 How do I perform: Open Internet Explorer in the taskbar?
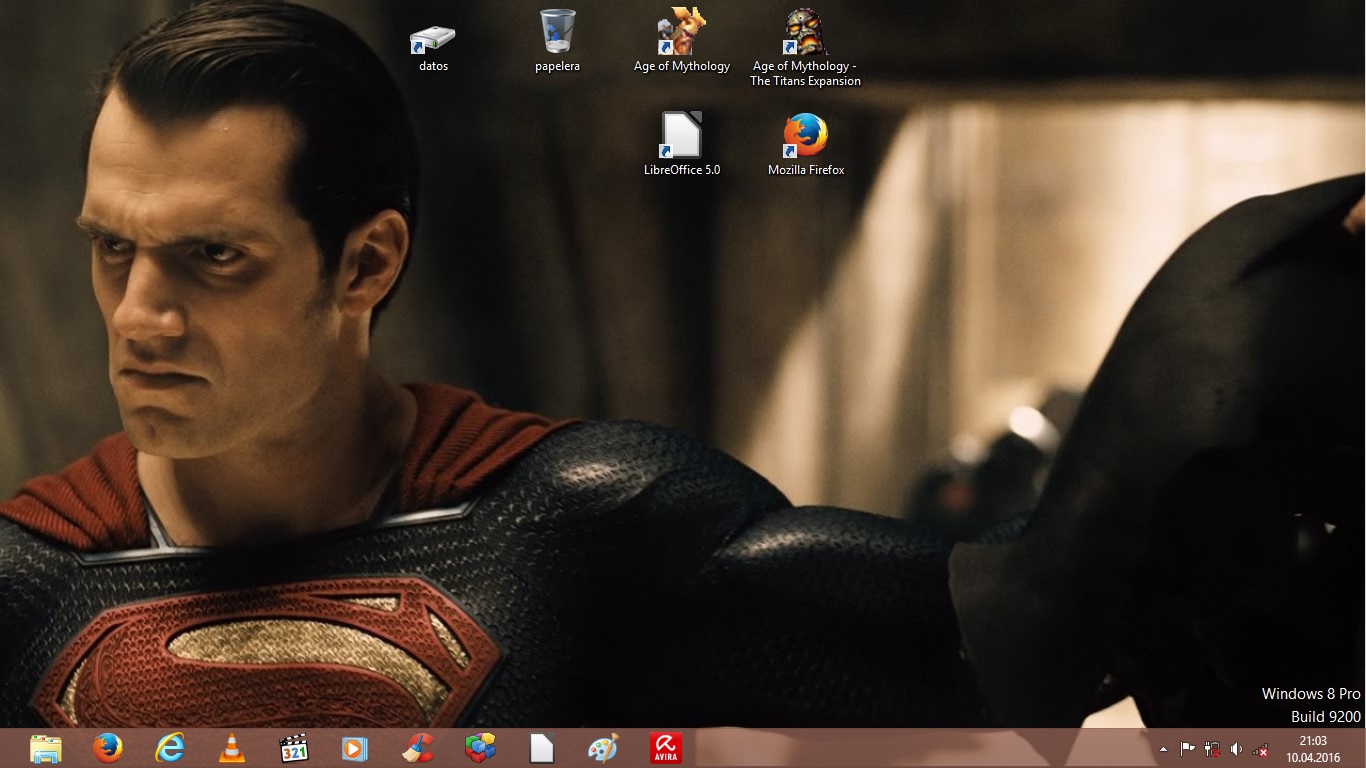170,748
